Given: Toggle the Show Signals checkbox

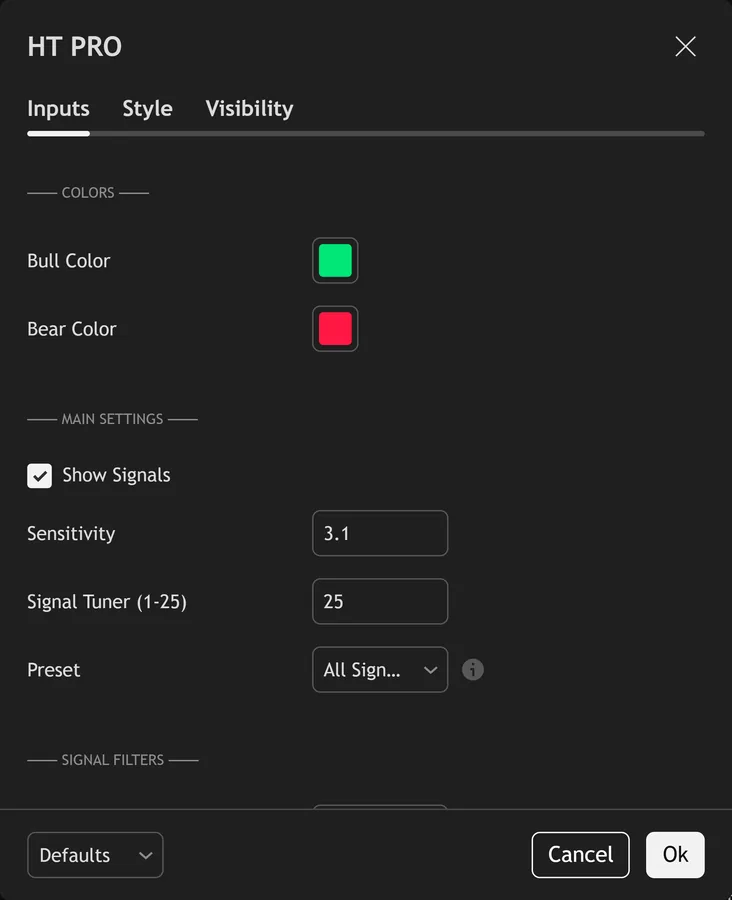Looking at the screenshot, I should coord(40,476).
